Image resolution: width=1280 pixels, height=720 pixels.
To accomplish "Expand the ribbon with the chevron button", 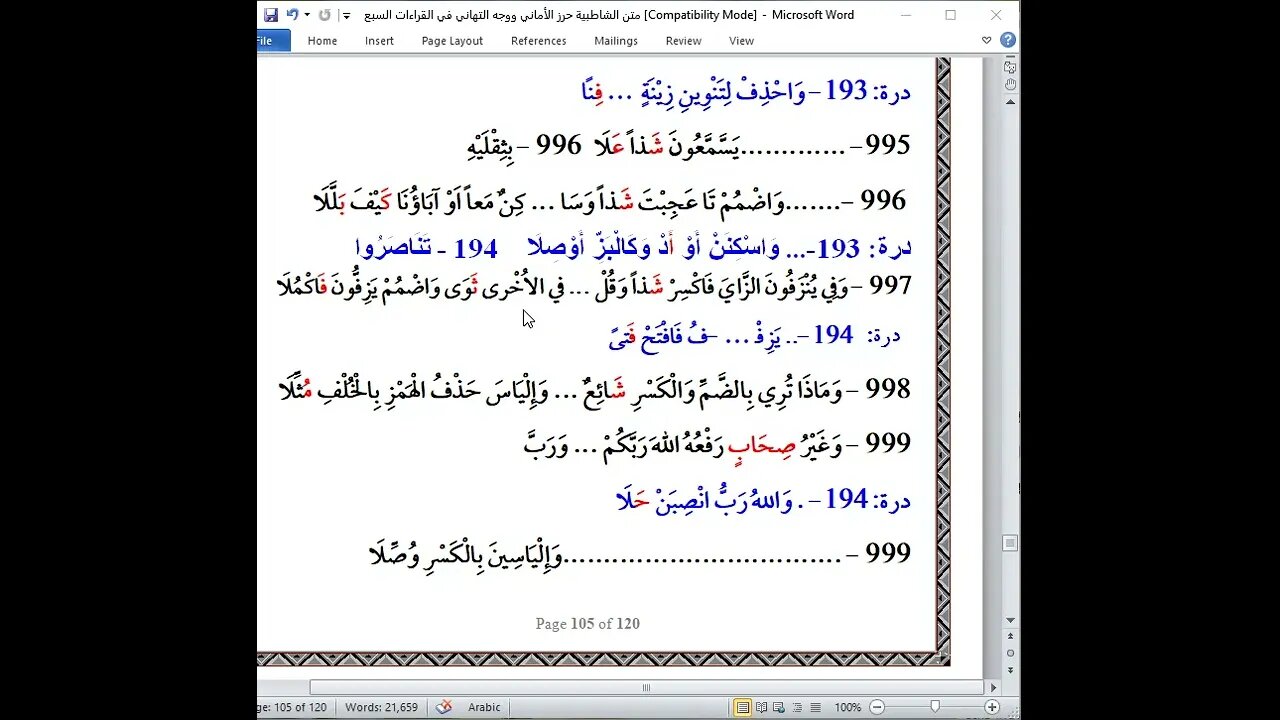I will pyautogui.click(x=986, y=41).
